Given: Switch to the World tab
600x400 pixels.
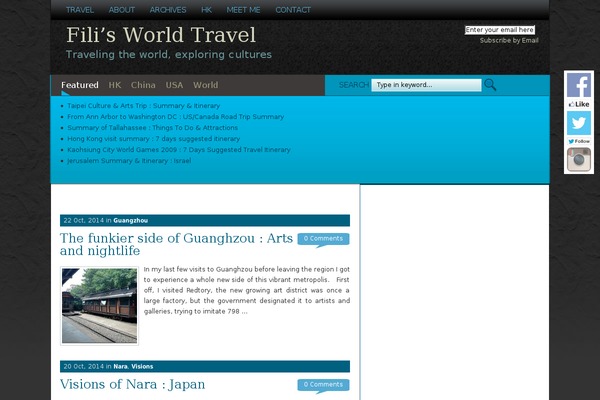Looking at the screenshot, I should coord(205,85).
